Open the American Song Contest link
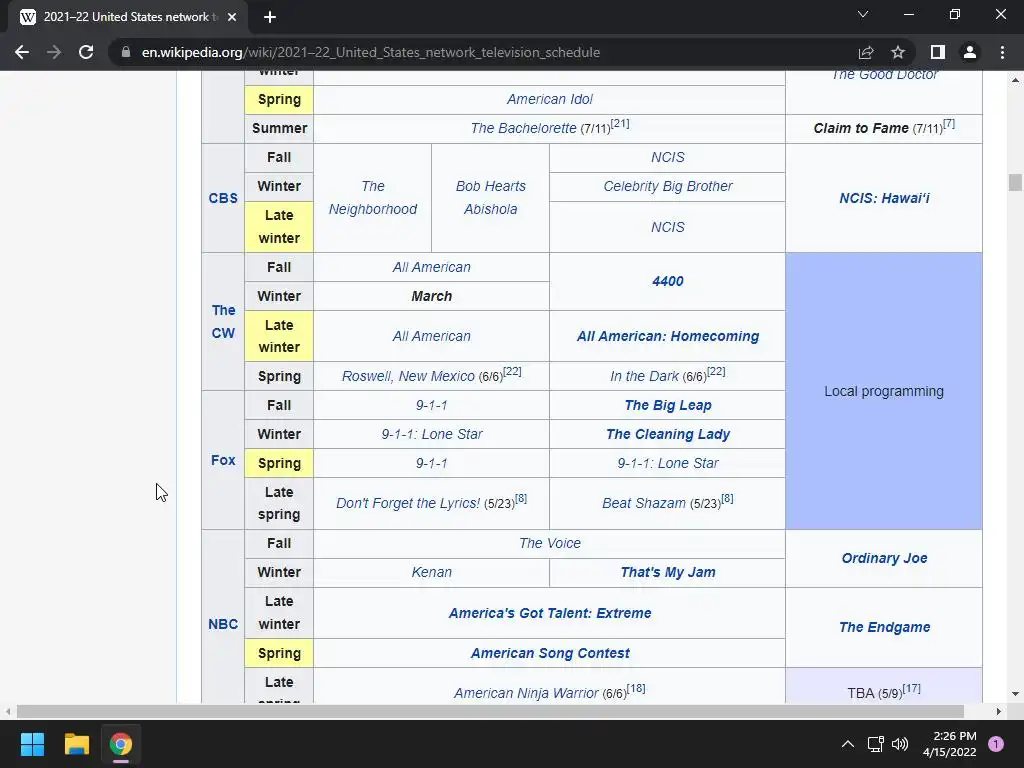This screenshot has height=768, width=1024. [549, 653]
